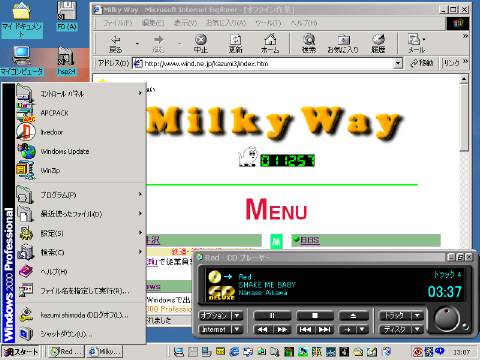Open the 表示(V) menu in IE
Viewport: 480px width, 360px height.
coord(186,23)
